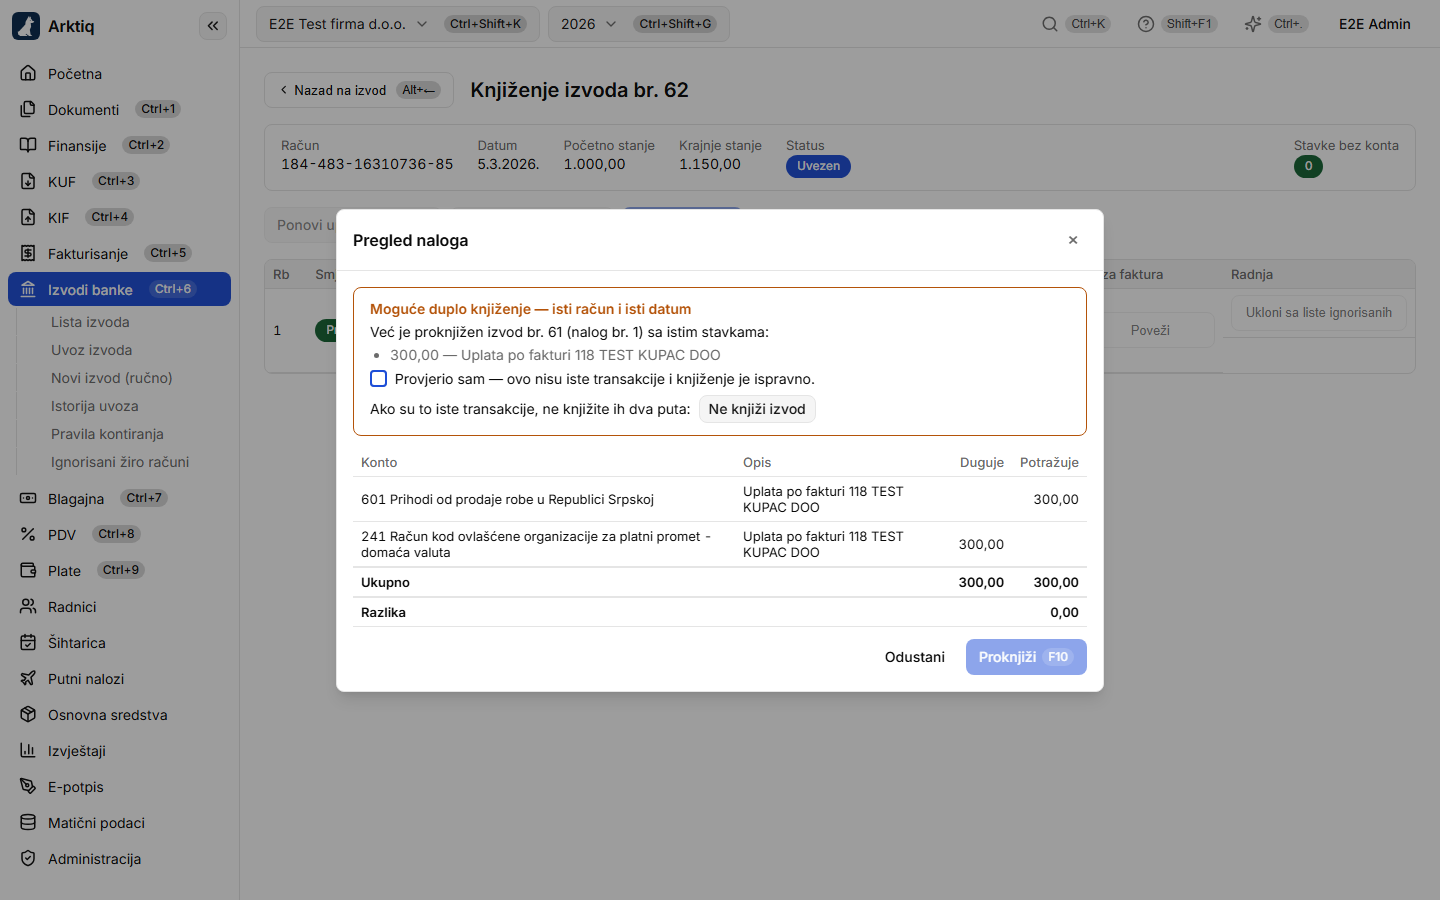Open KIF outgoing invoices icon
The height and width of the screenshot is (900, 1440).
(28, 217)
